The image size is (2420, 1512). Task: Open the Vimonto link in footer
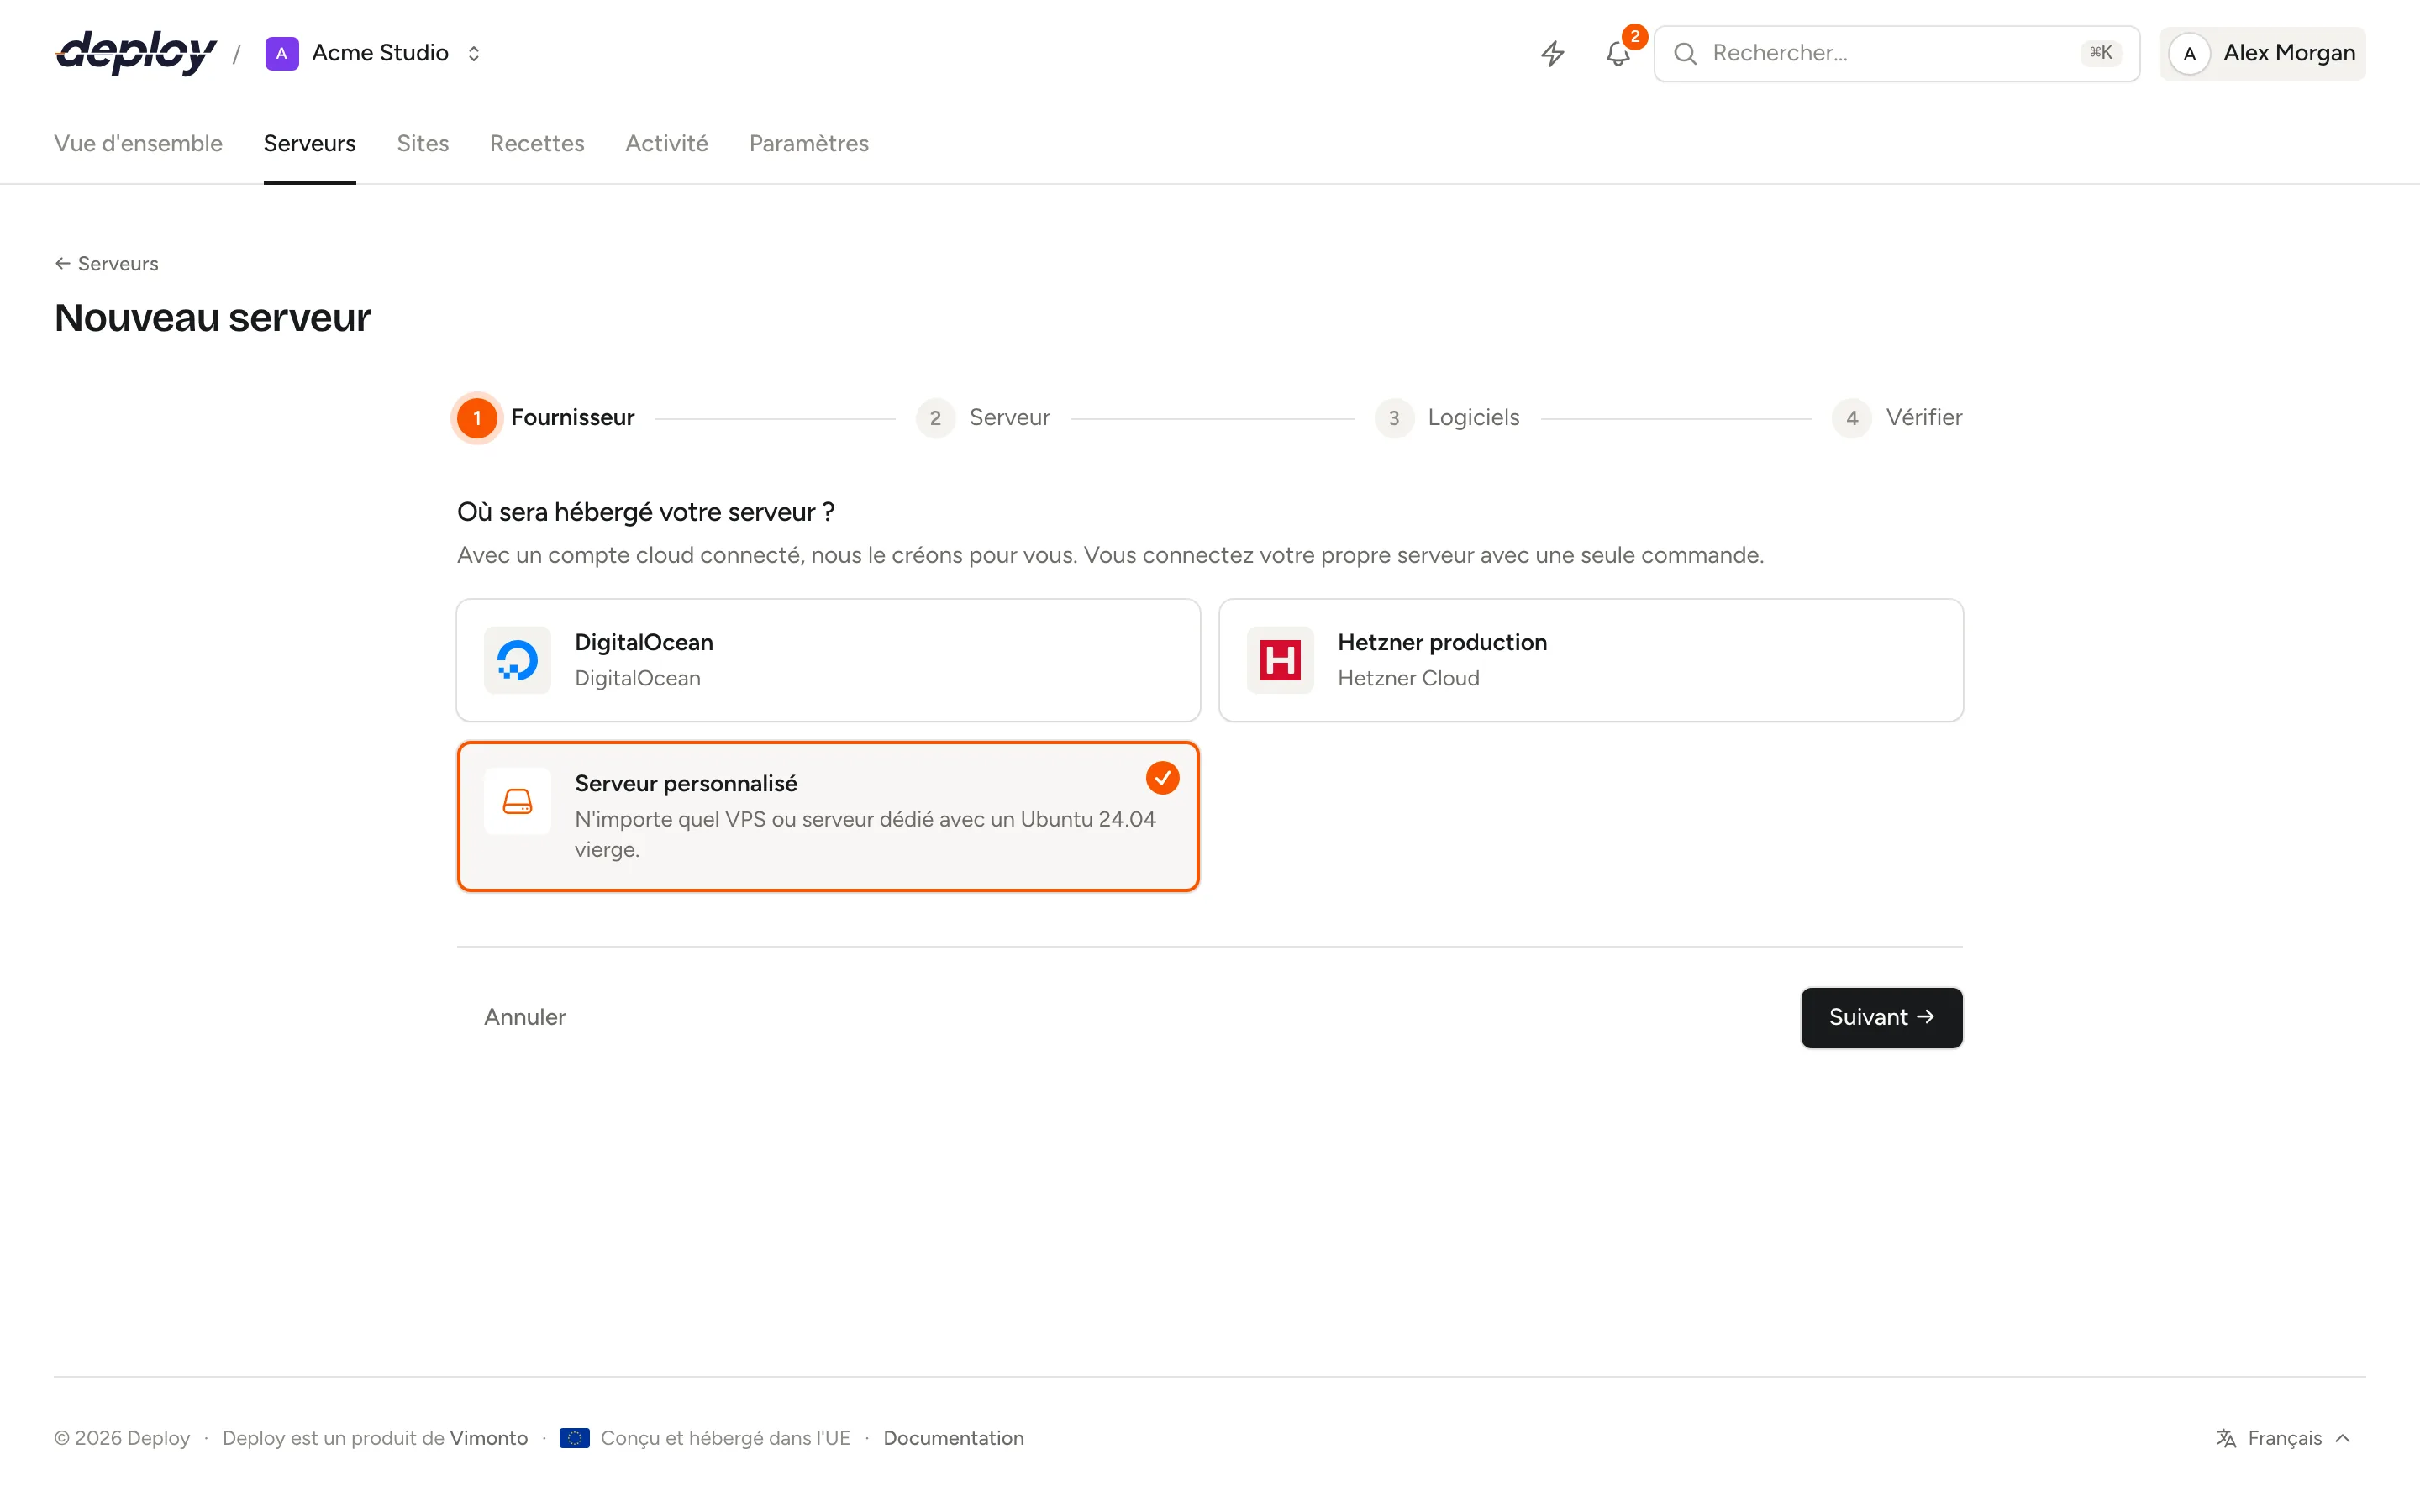[489, 1438]
